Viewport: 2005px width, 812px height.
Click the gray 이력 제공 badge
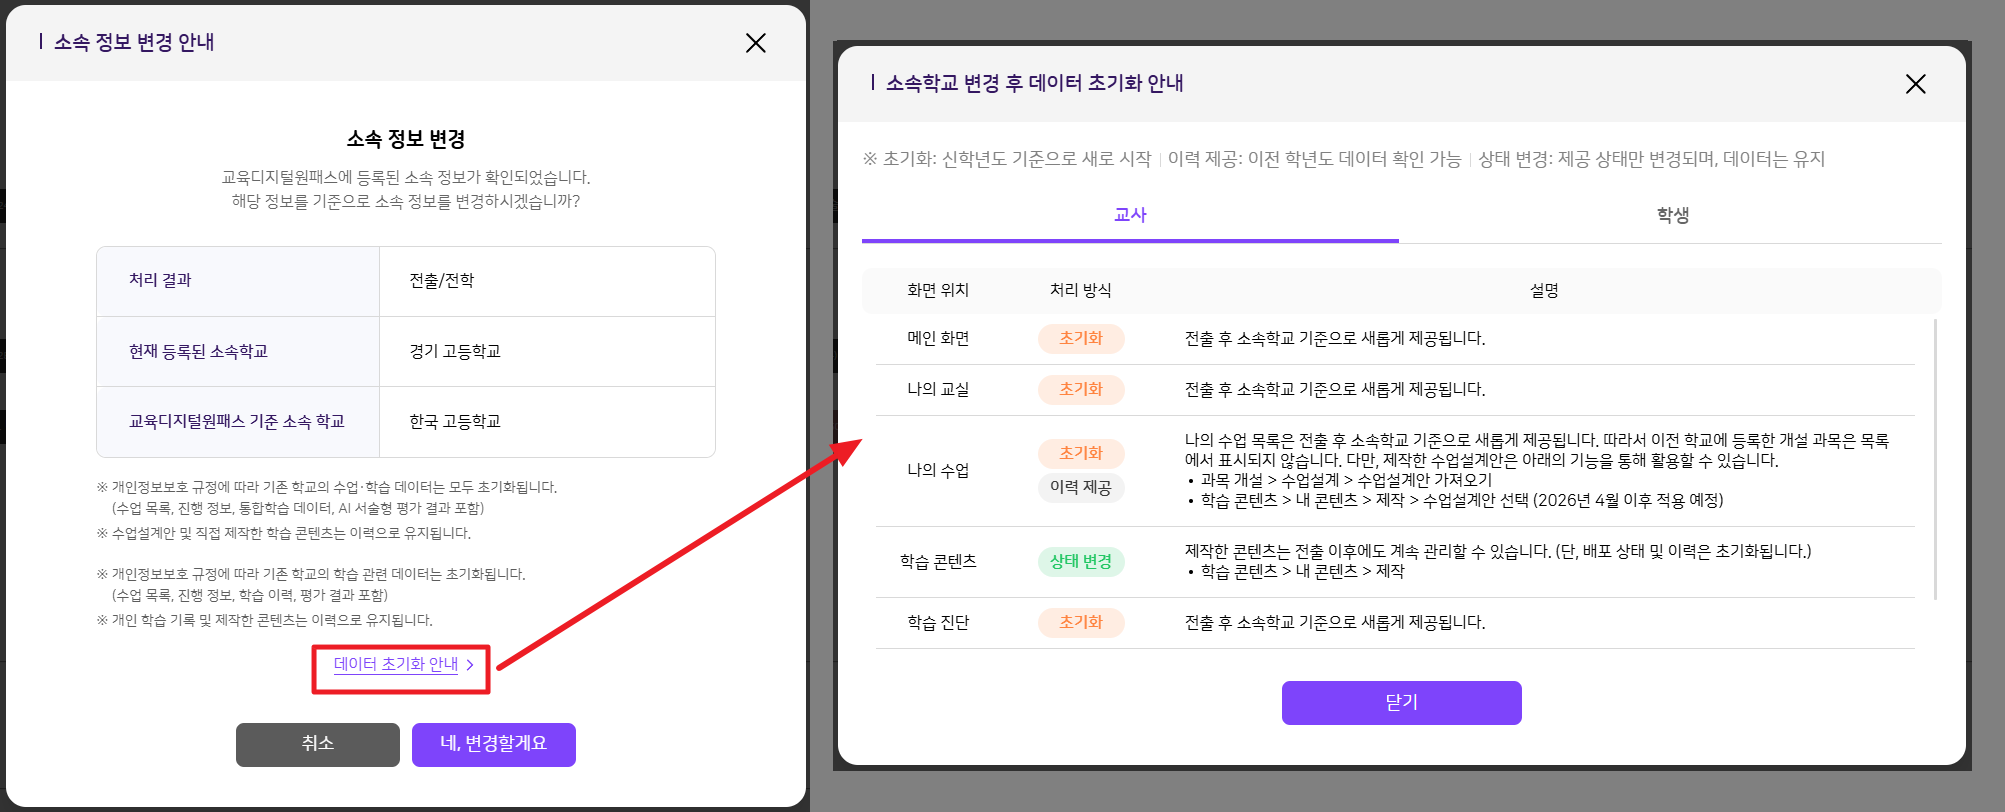click(1081, 488)
